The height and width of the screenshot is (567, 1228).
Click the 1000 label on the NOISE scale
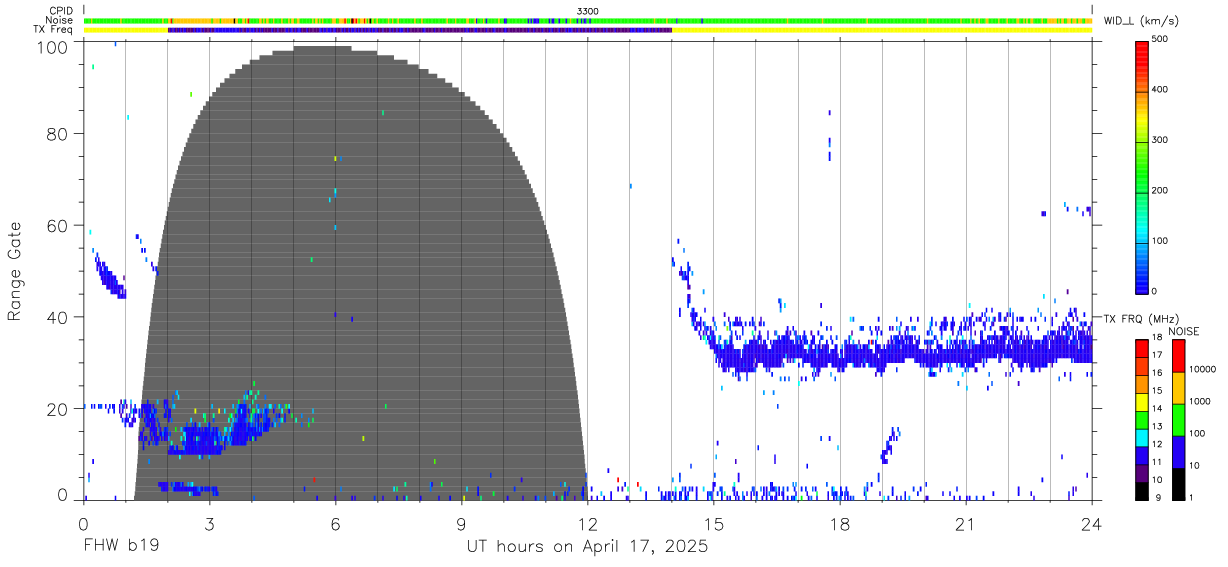pos(1202,401)
